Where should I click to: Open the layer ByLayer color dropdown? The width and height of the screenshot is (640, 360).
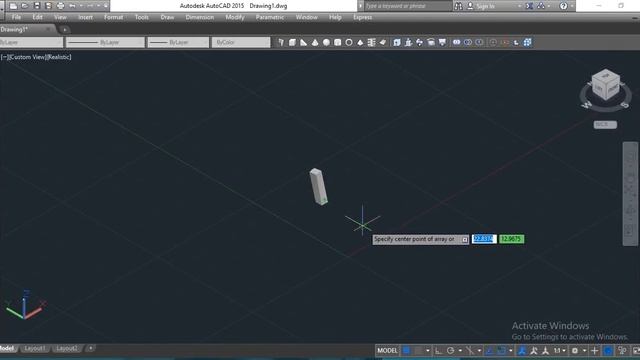coord(31,42)
